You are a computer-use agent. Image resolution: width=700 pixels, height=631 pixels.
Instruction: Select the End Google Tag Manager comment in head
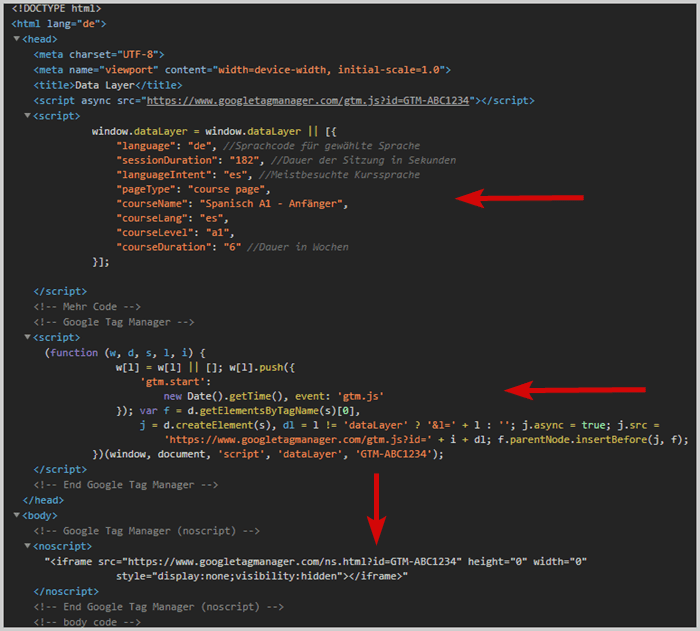(126, 485)
